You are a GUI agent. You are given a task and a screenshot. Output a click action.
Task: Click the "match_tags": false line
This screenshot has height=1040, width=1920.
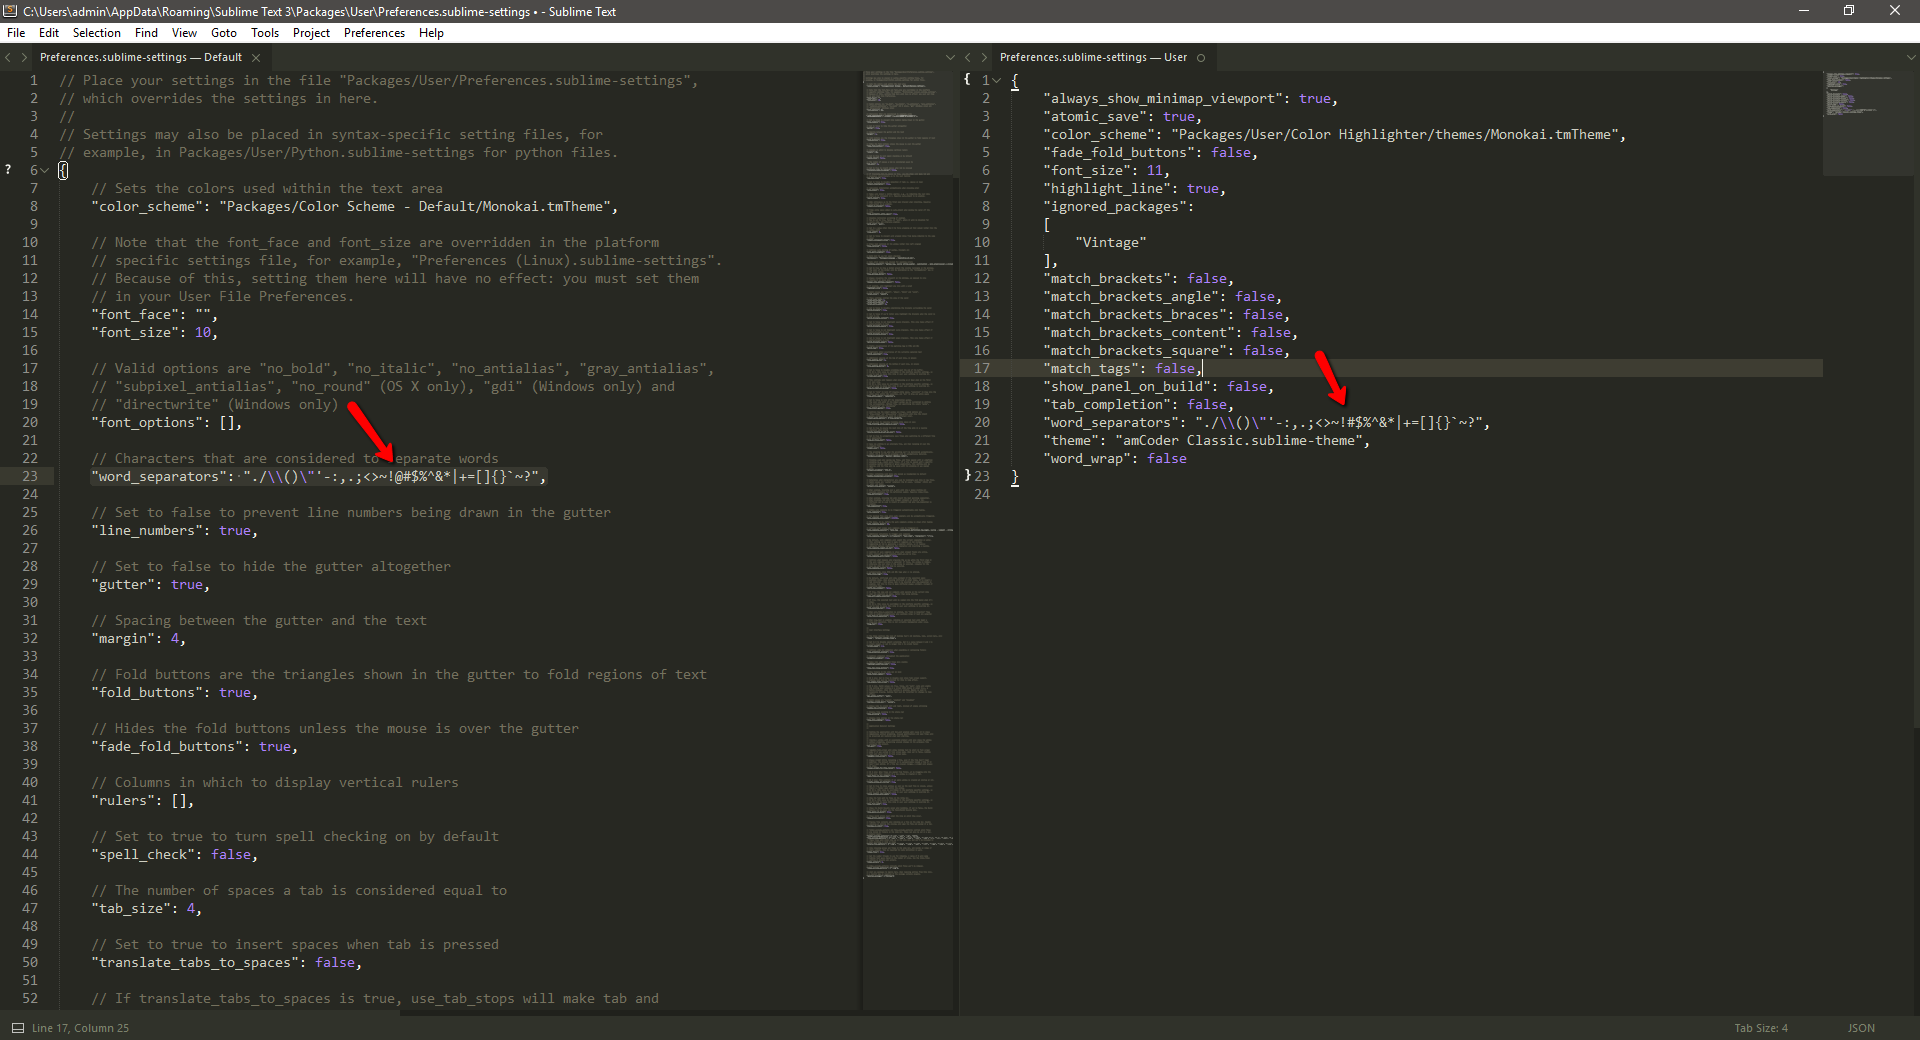pos(1122,369)
